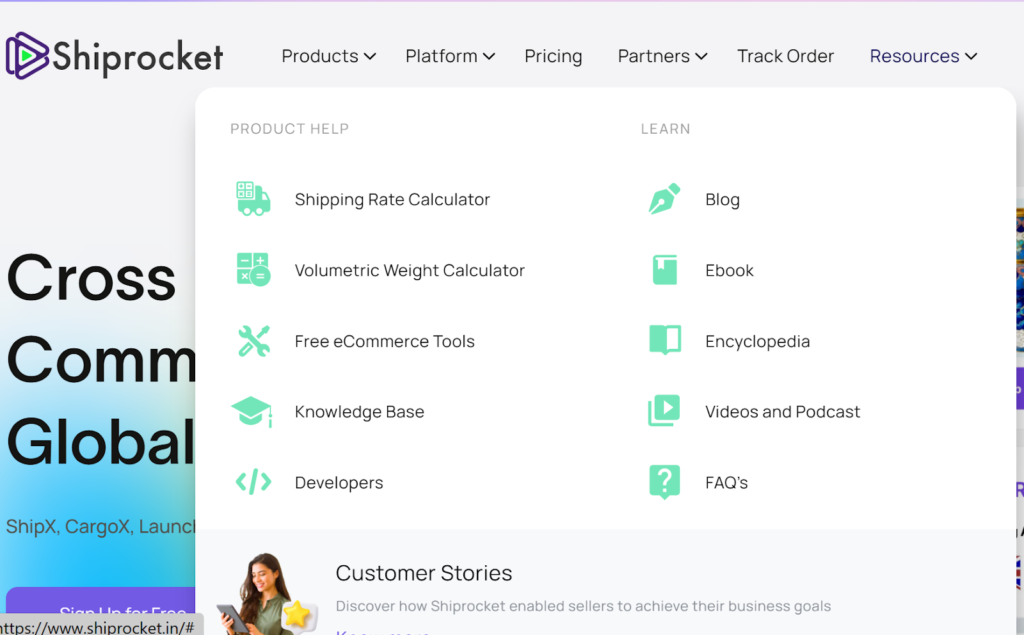Click the Knowledge Base graduation cap icon
The width and height of the screenshot is (1024, 635).
(252, 412)
